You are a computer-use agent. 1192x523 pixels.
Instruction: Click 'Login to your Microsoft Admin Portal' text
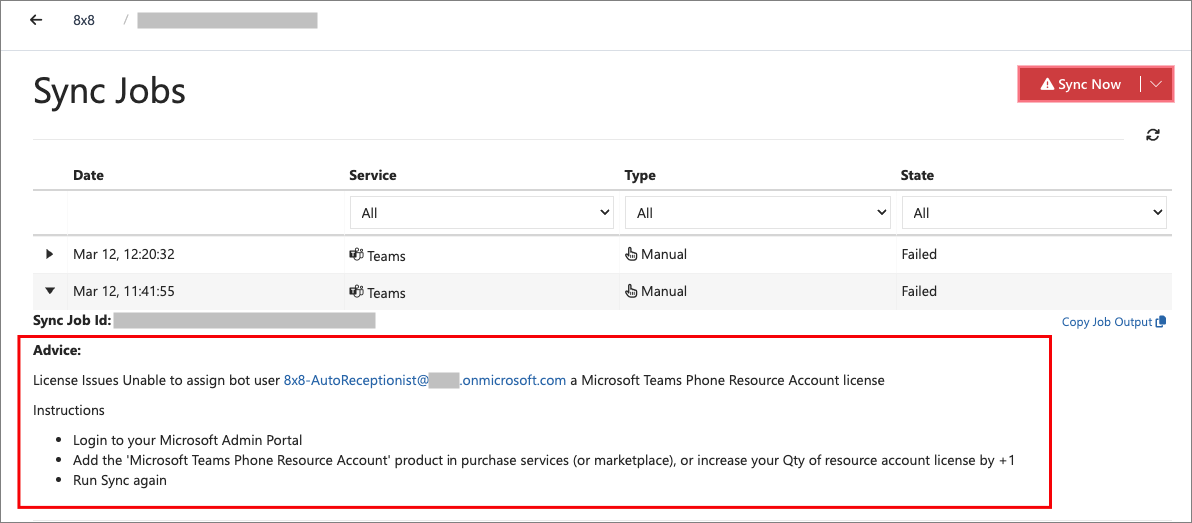tap(188, 441)
